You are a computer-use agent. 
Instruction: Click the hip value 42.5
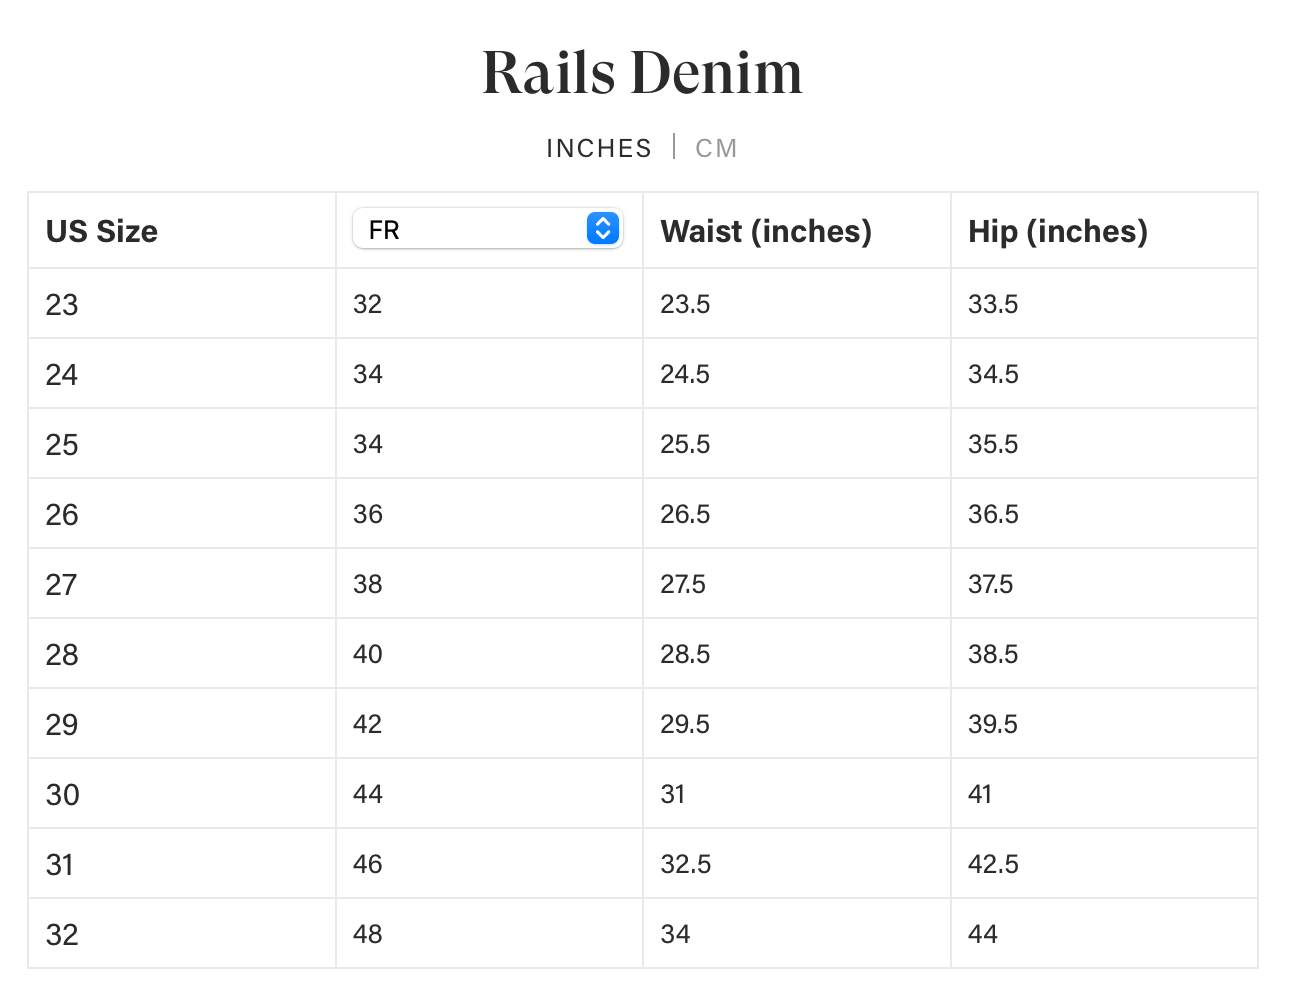coord(993,864)
